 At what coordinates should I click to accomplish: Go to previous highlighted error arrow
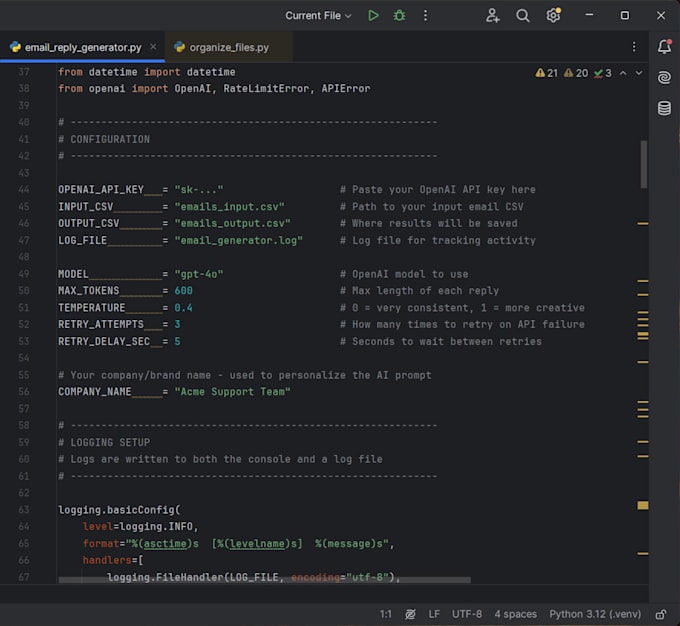[623, 73]
